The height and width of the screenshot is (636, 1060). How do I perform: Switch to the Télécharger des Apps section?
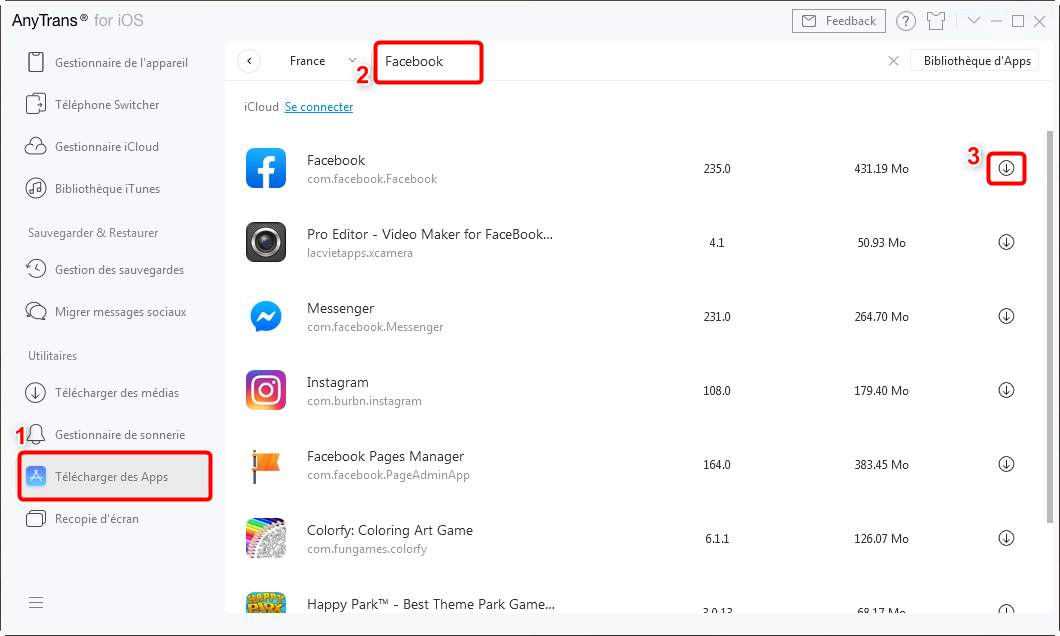(112, 476)
